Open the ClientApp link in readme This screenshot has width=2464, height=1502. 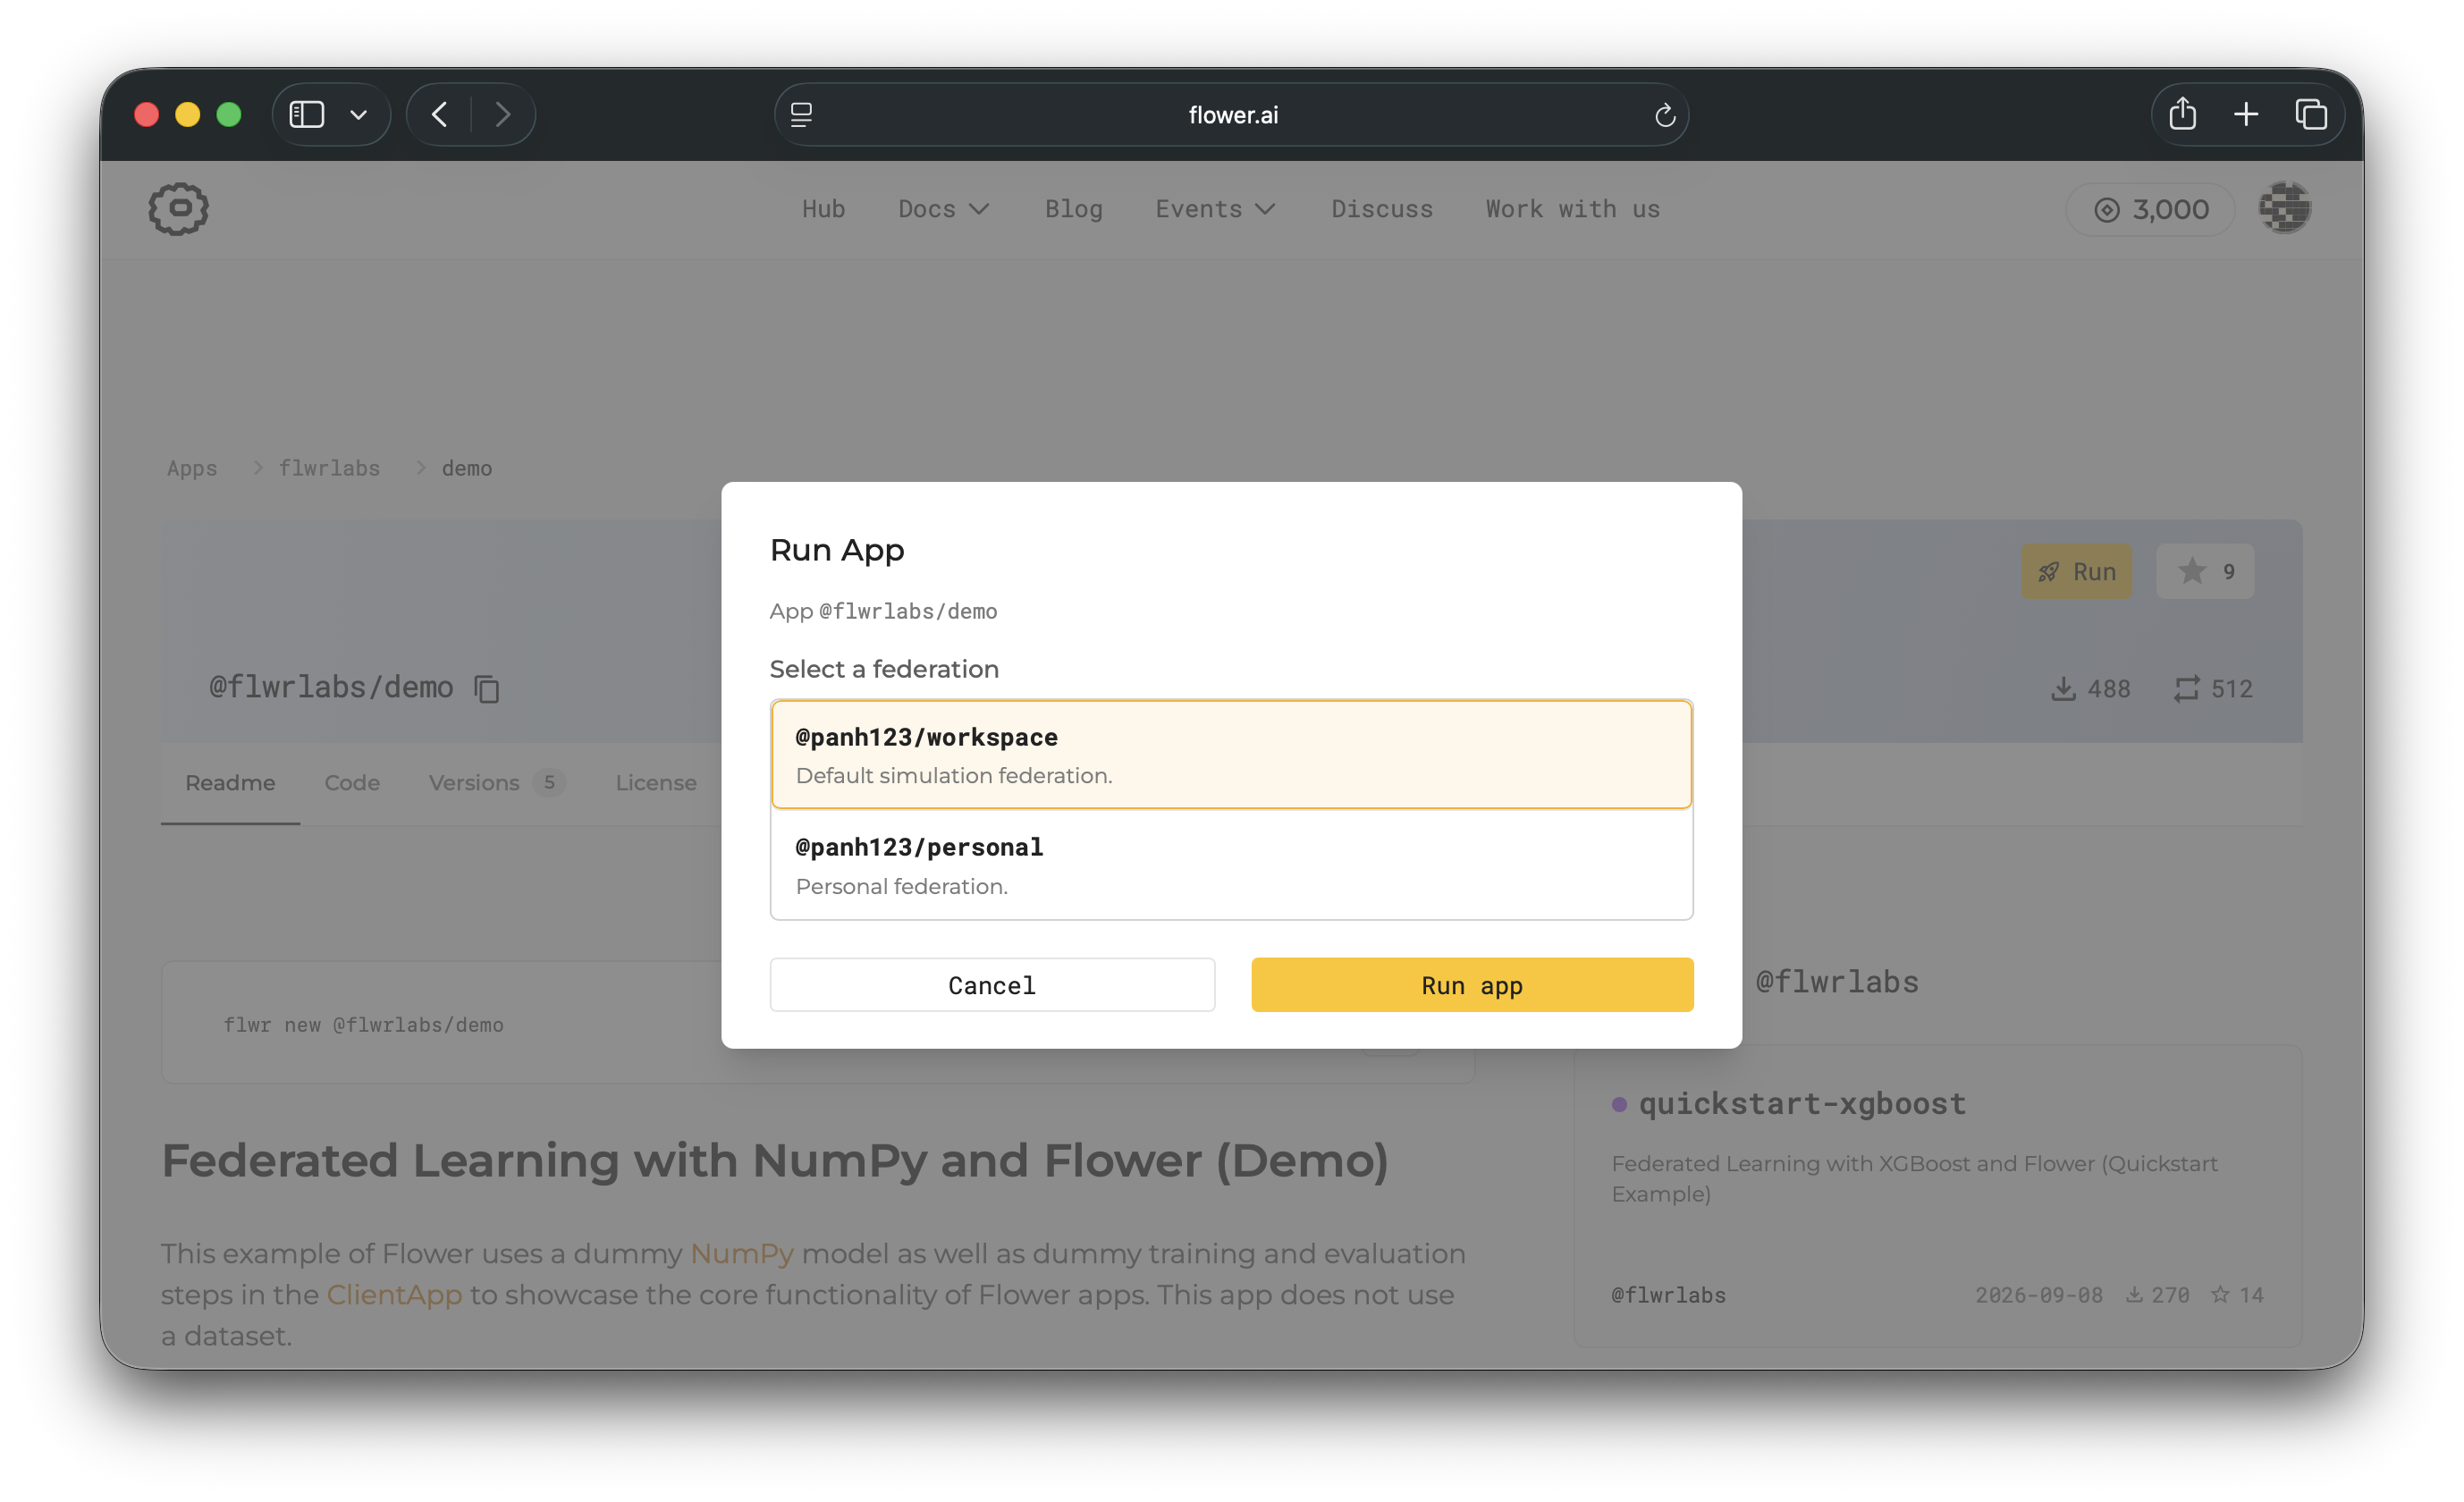(x=394, y=1294)
